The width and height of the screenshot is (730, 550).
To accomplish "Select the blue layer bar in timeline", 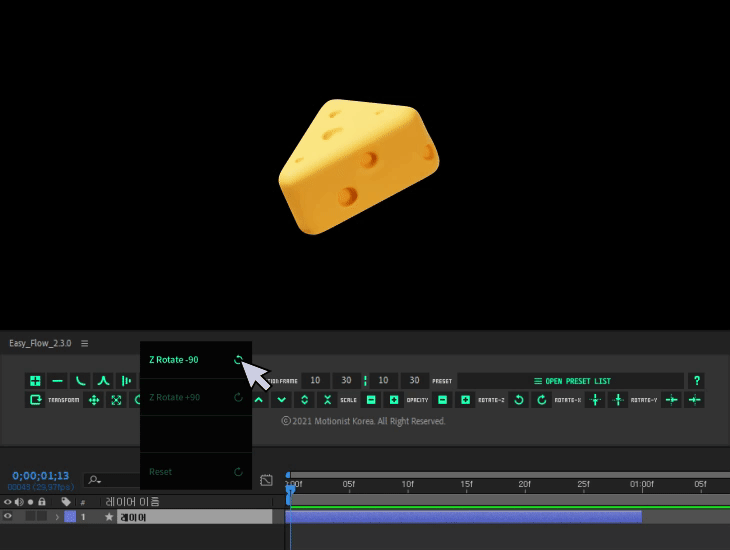I will [464, 517].
